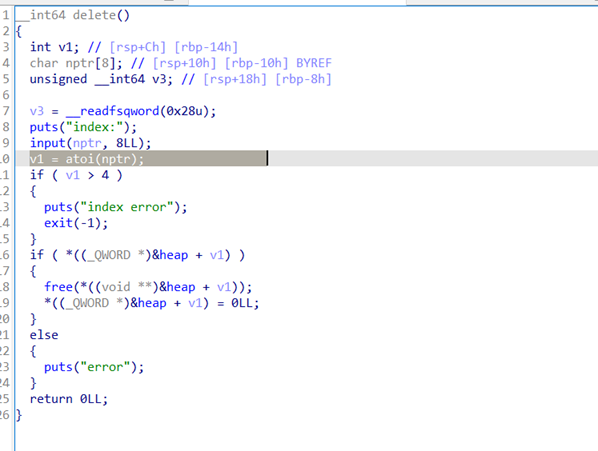Click the 'BYREF' comment annotation
This screenshot has width=598, height=451.
point(314,63)
